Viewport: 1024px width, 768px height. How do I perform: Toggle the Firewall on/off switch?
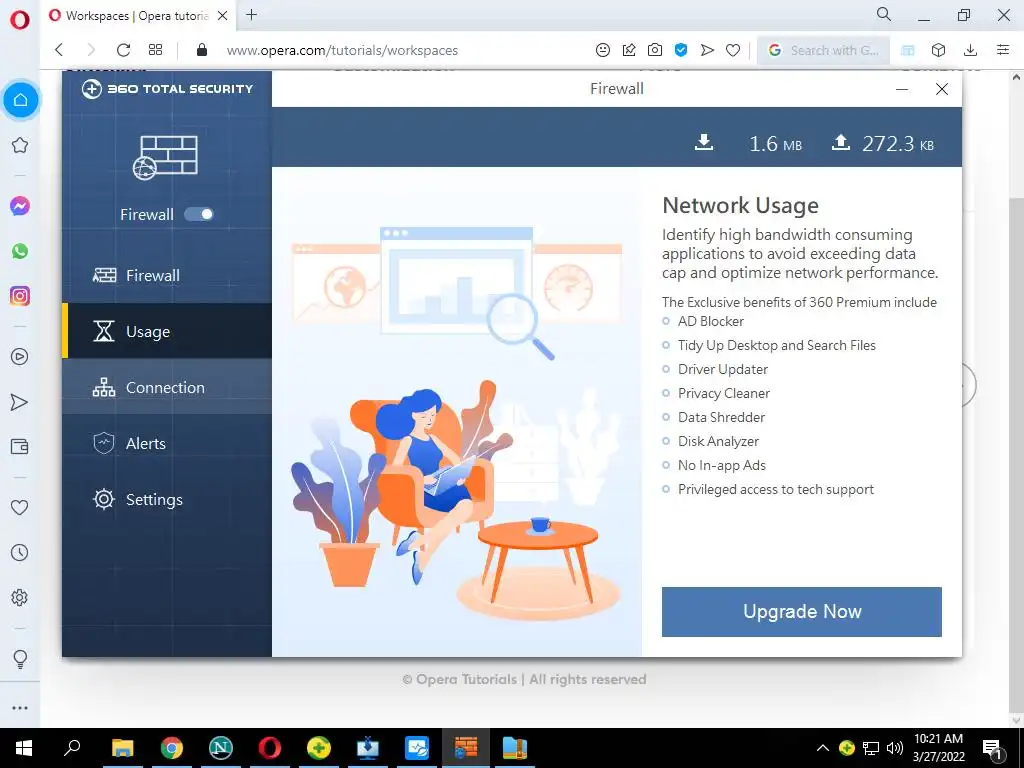point(199,214)
